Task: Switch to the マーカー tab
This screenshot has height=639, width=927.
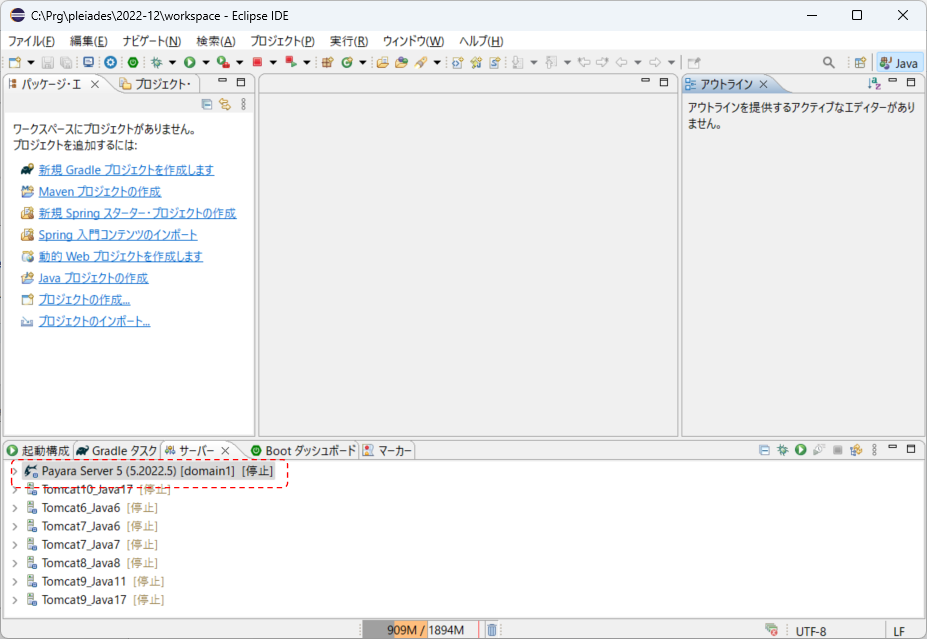Action: 387,450
